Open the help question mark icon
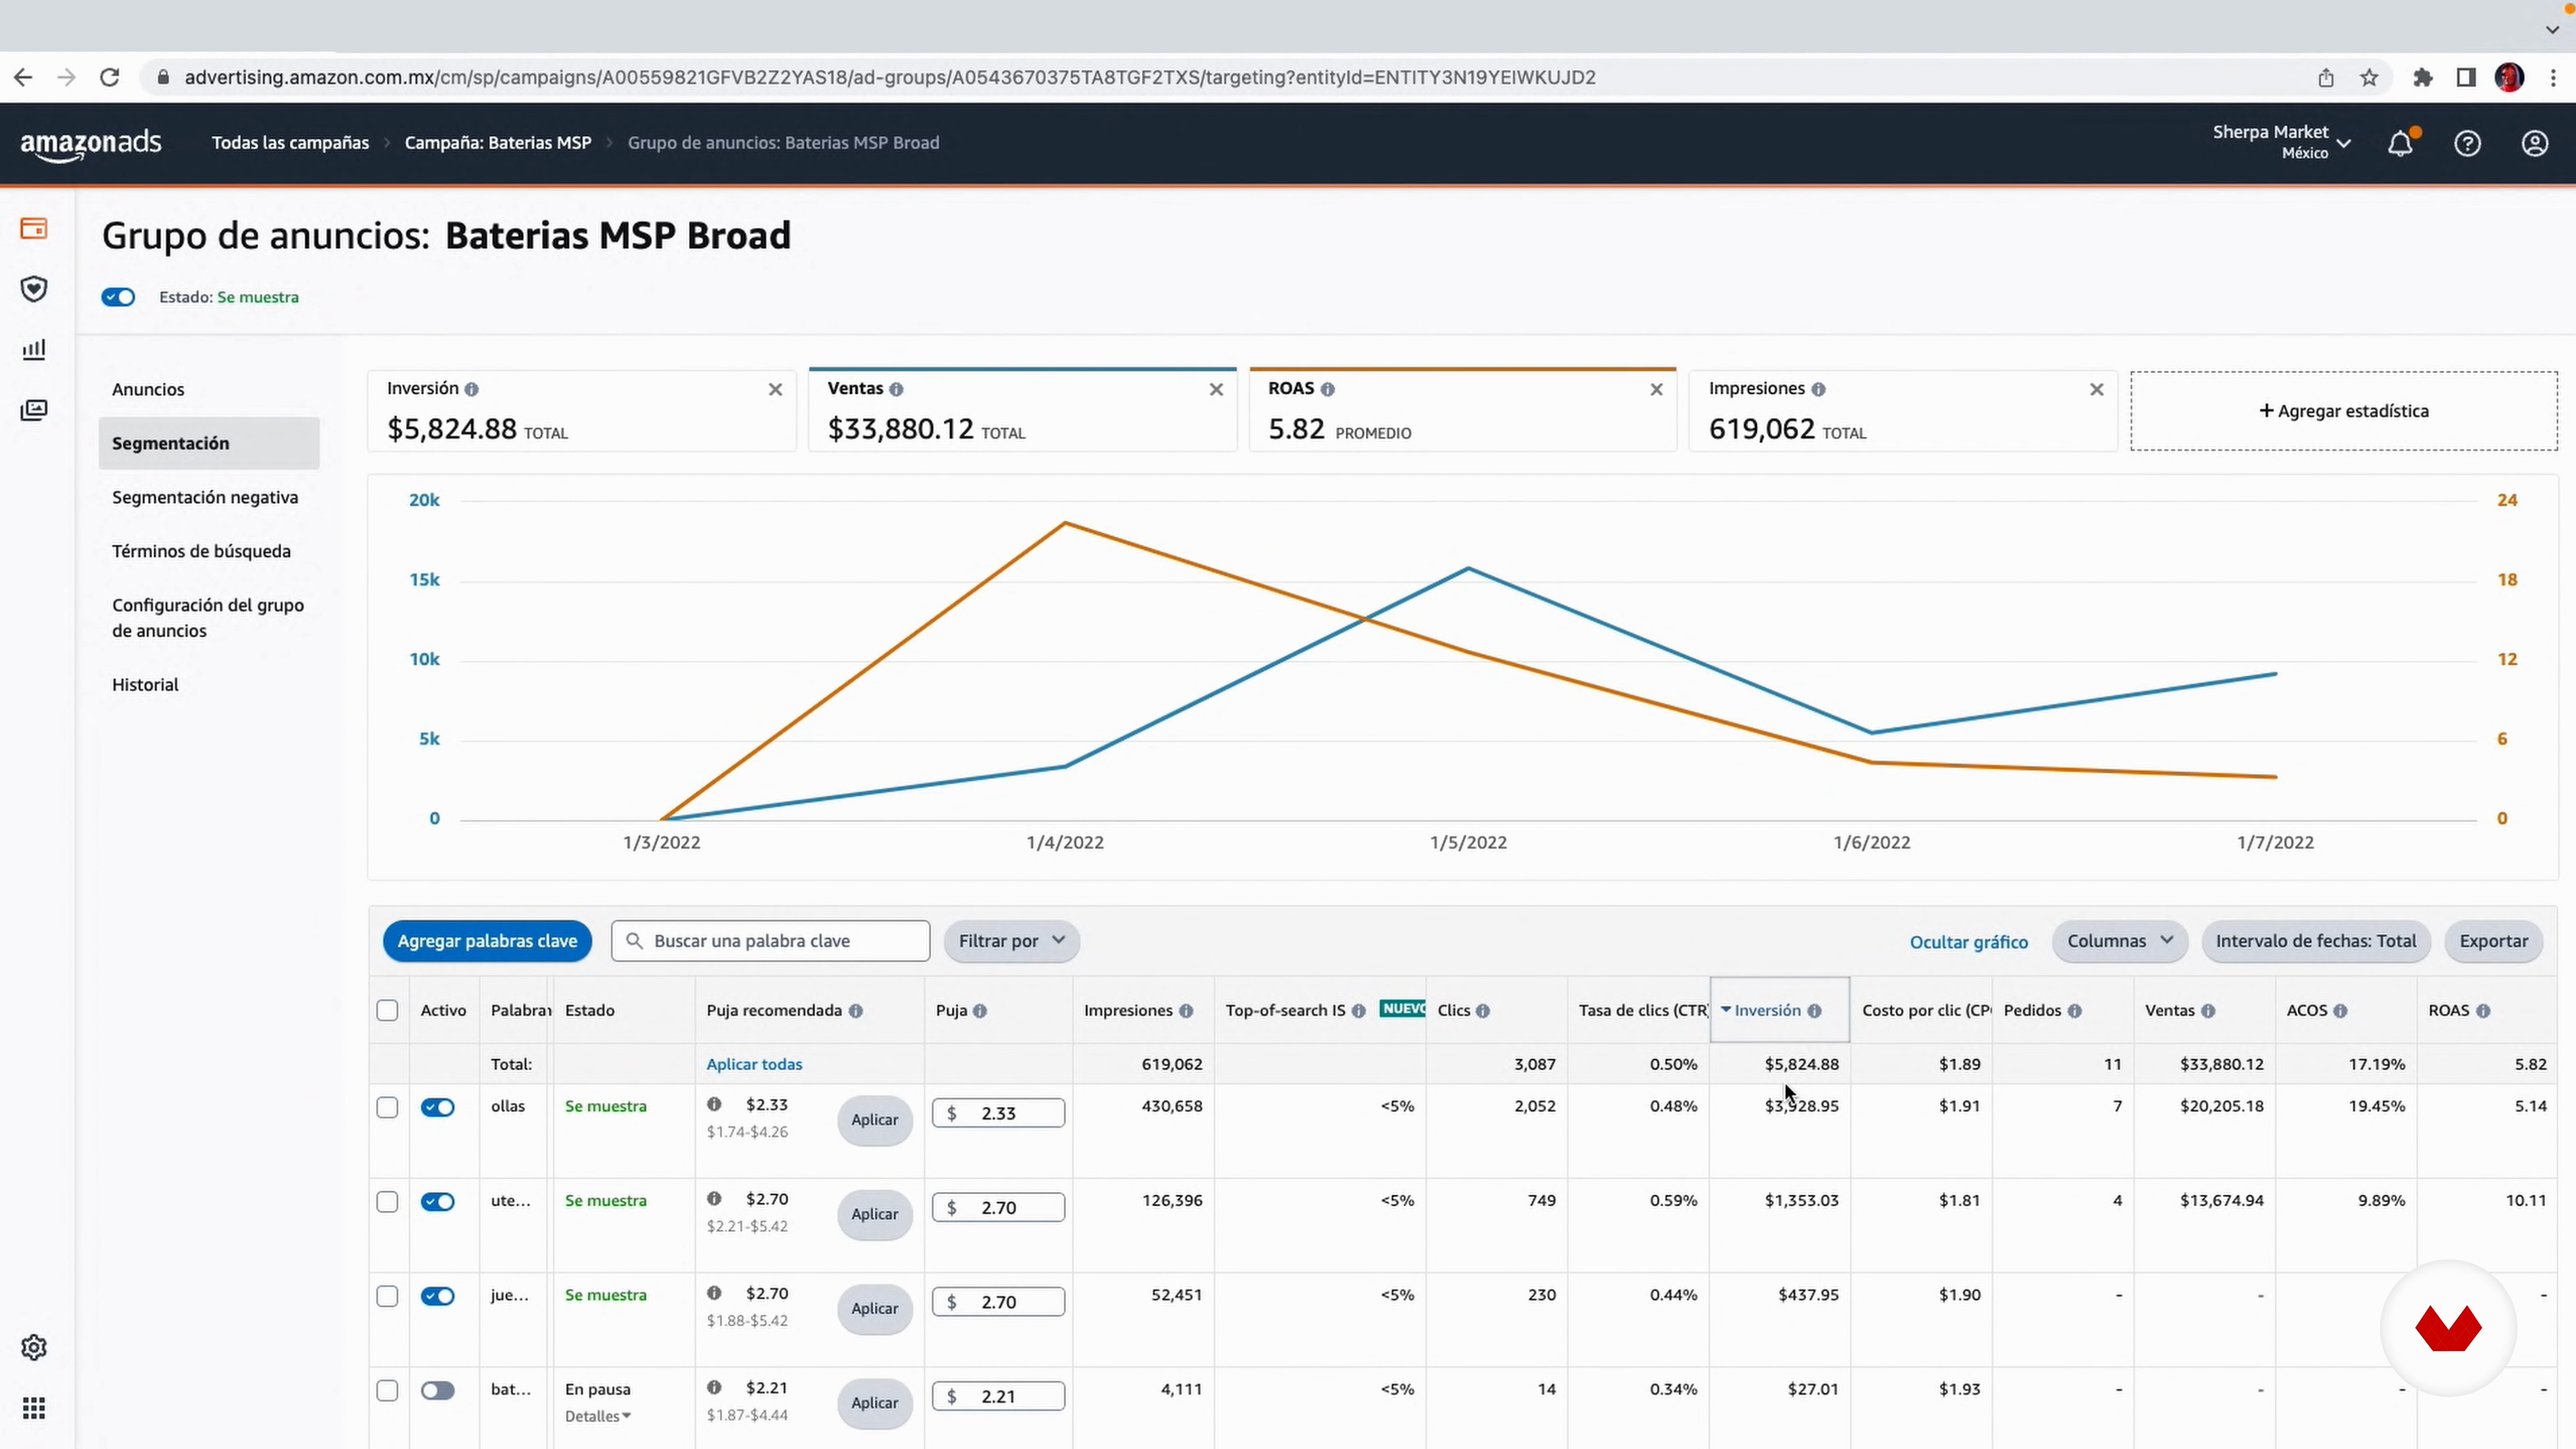The image size is (2576, 1449). (x=2467, y=144)
